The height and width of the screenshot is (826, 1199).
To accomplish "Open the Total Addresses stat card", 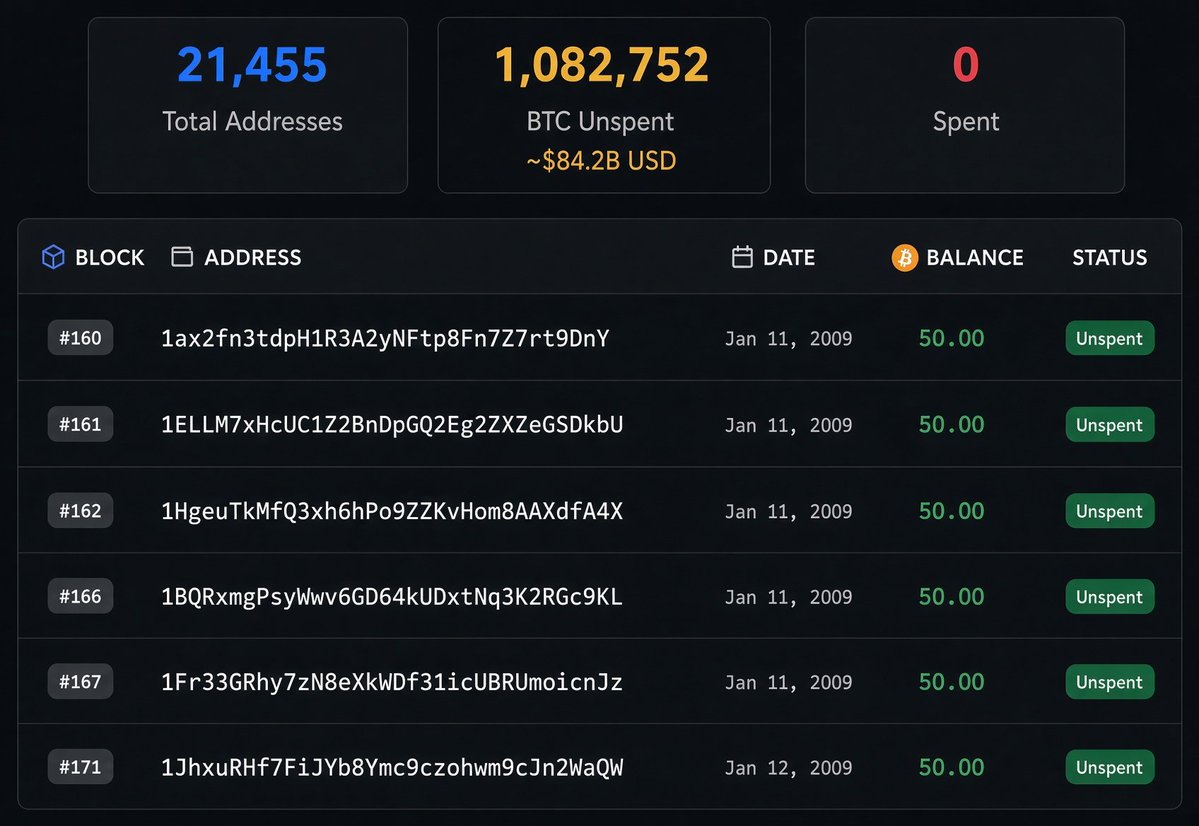I will 248,106.
